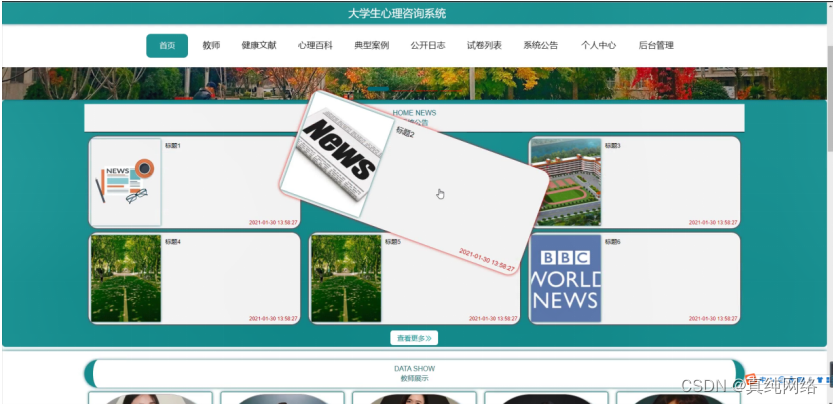Click the DATA SHOW section heading
Screen dimensions: 833x404
pos(414,368)
